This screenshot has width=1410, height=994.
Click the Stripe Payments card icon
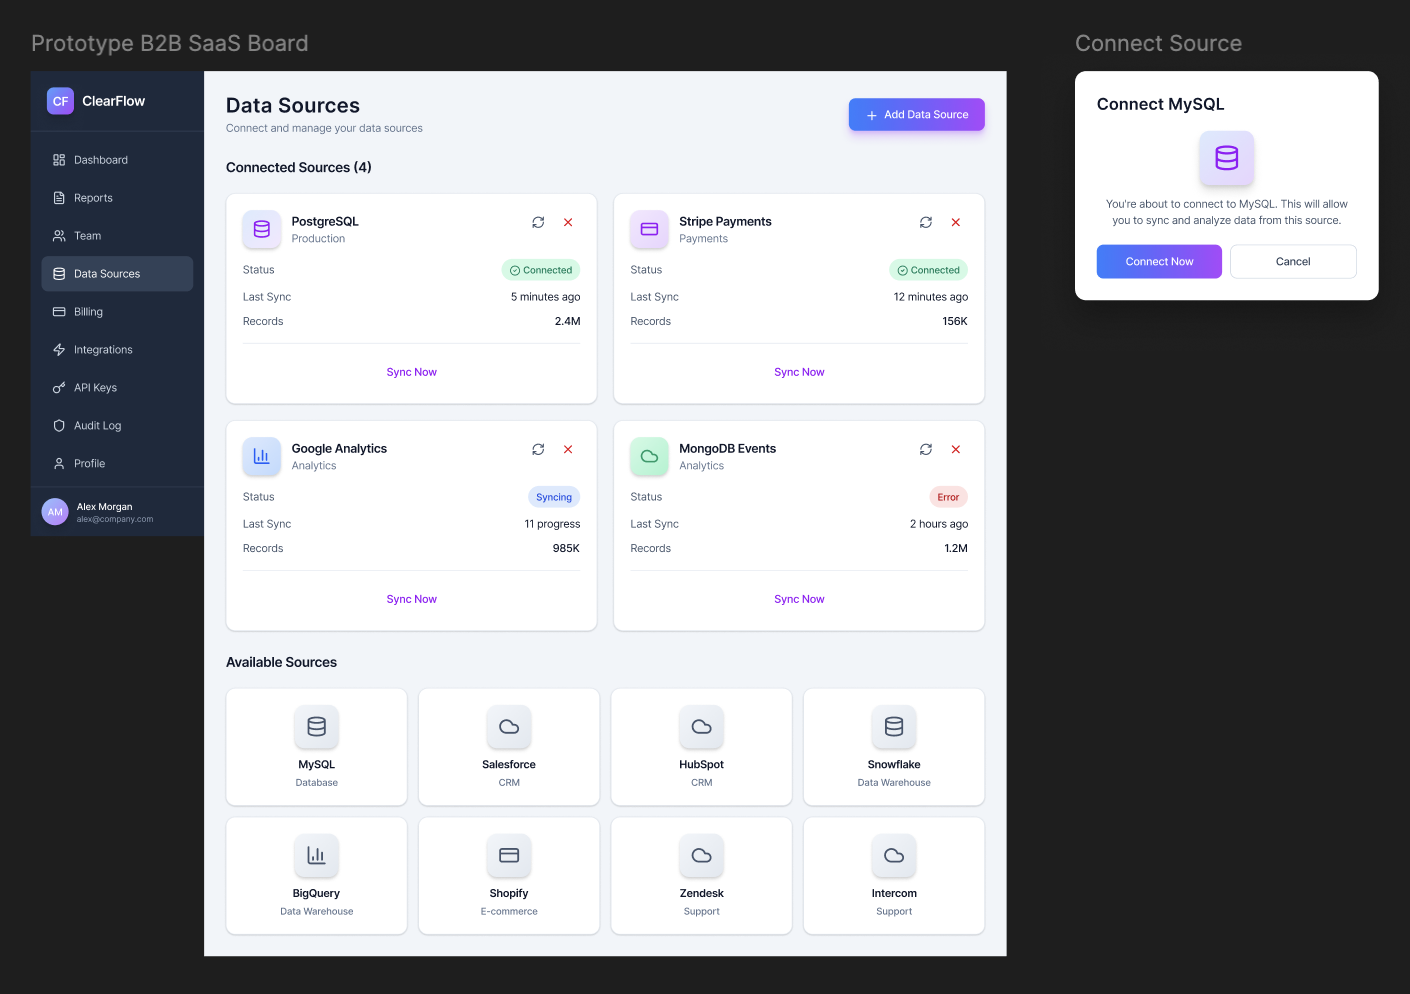649,229
